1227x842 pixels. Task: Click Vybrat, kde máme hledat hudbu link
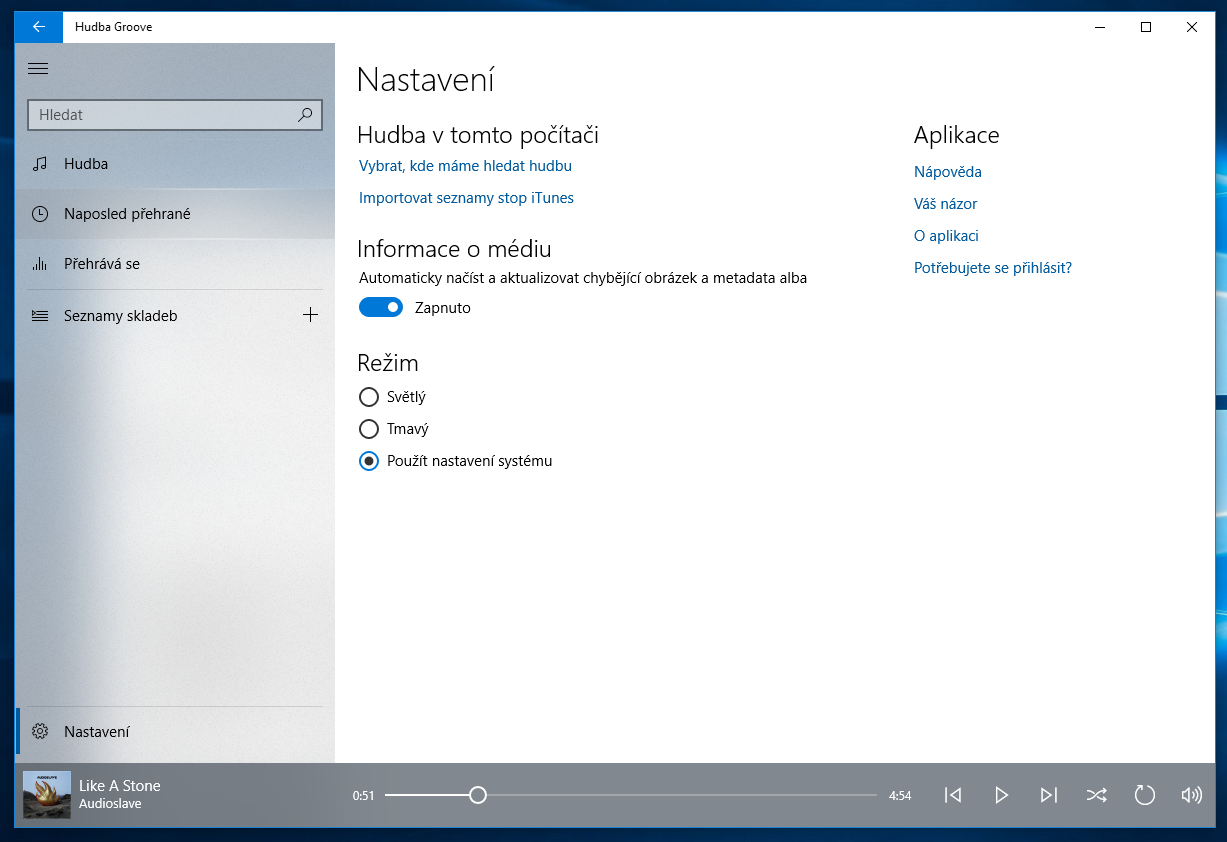465,166
